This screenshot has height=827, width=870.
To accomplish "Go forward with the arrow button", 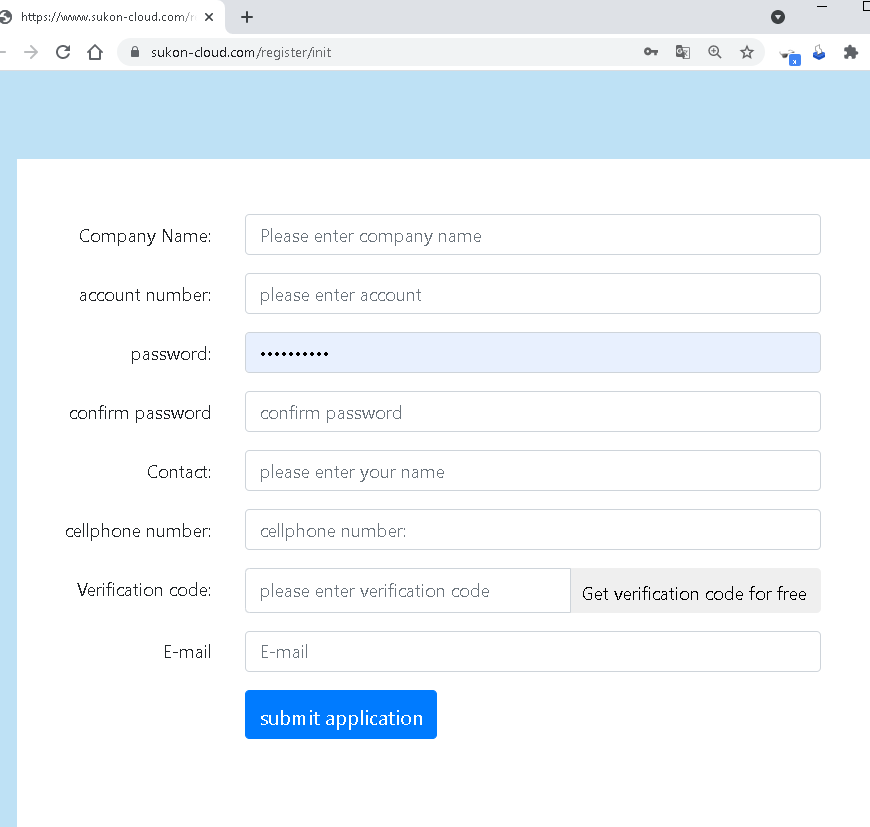I will pos(31,52).
